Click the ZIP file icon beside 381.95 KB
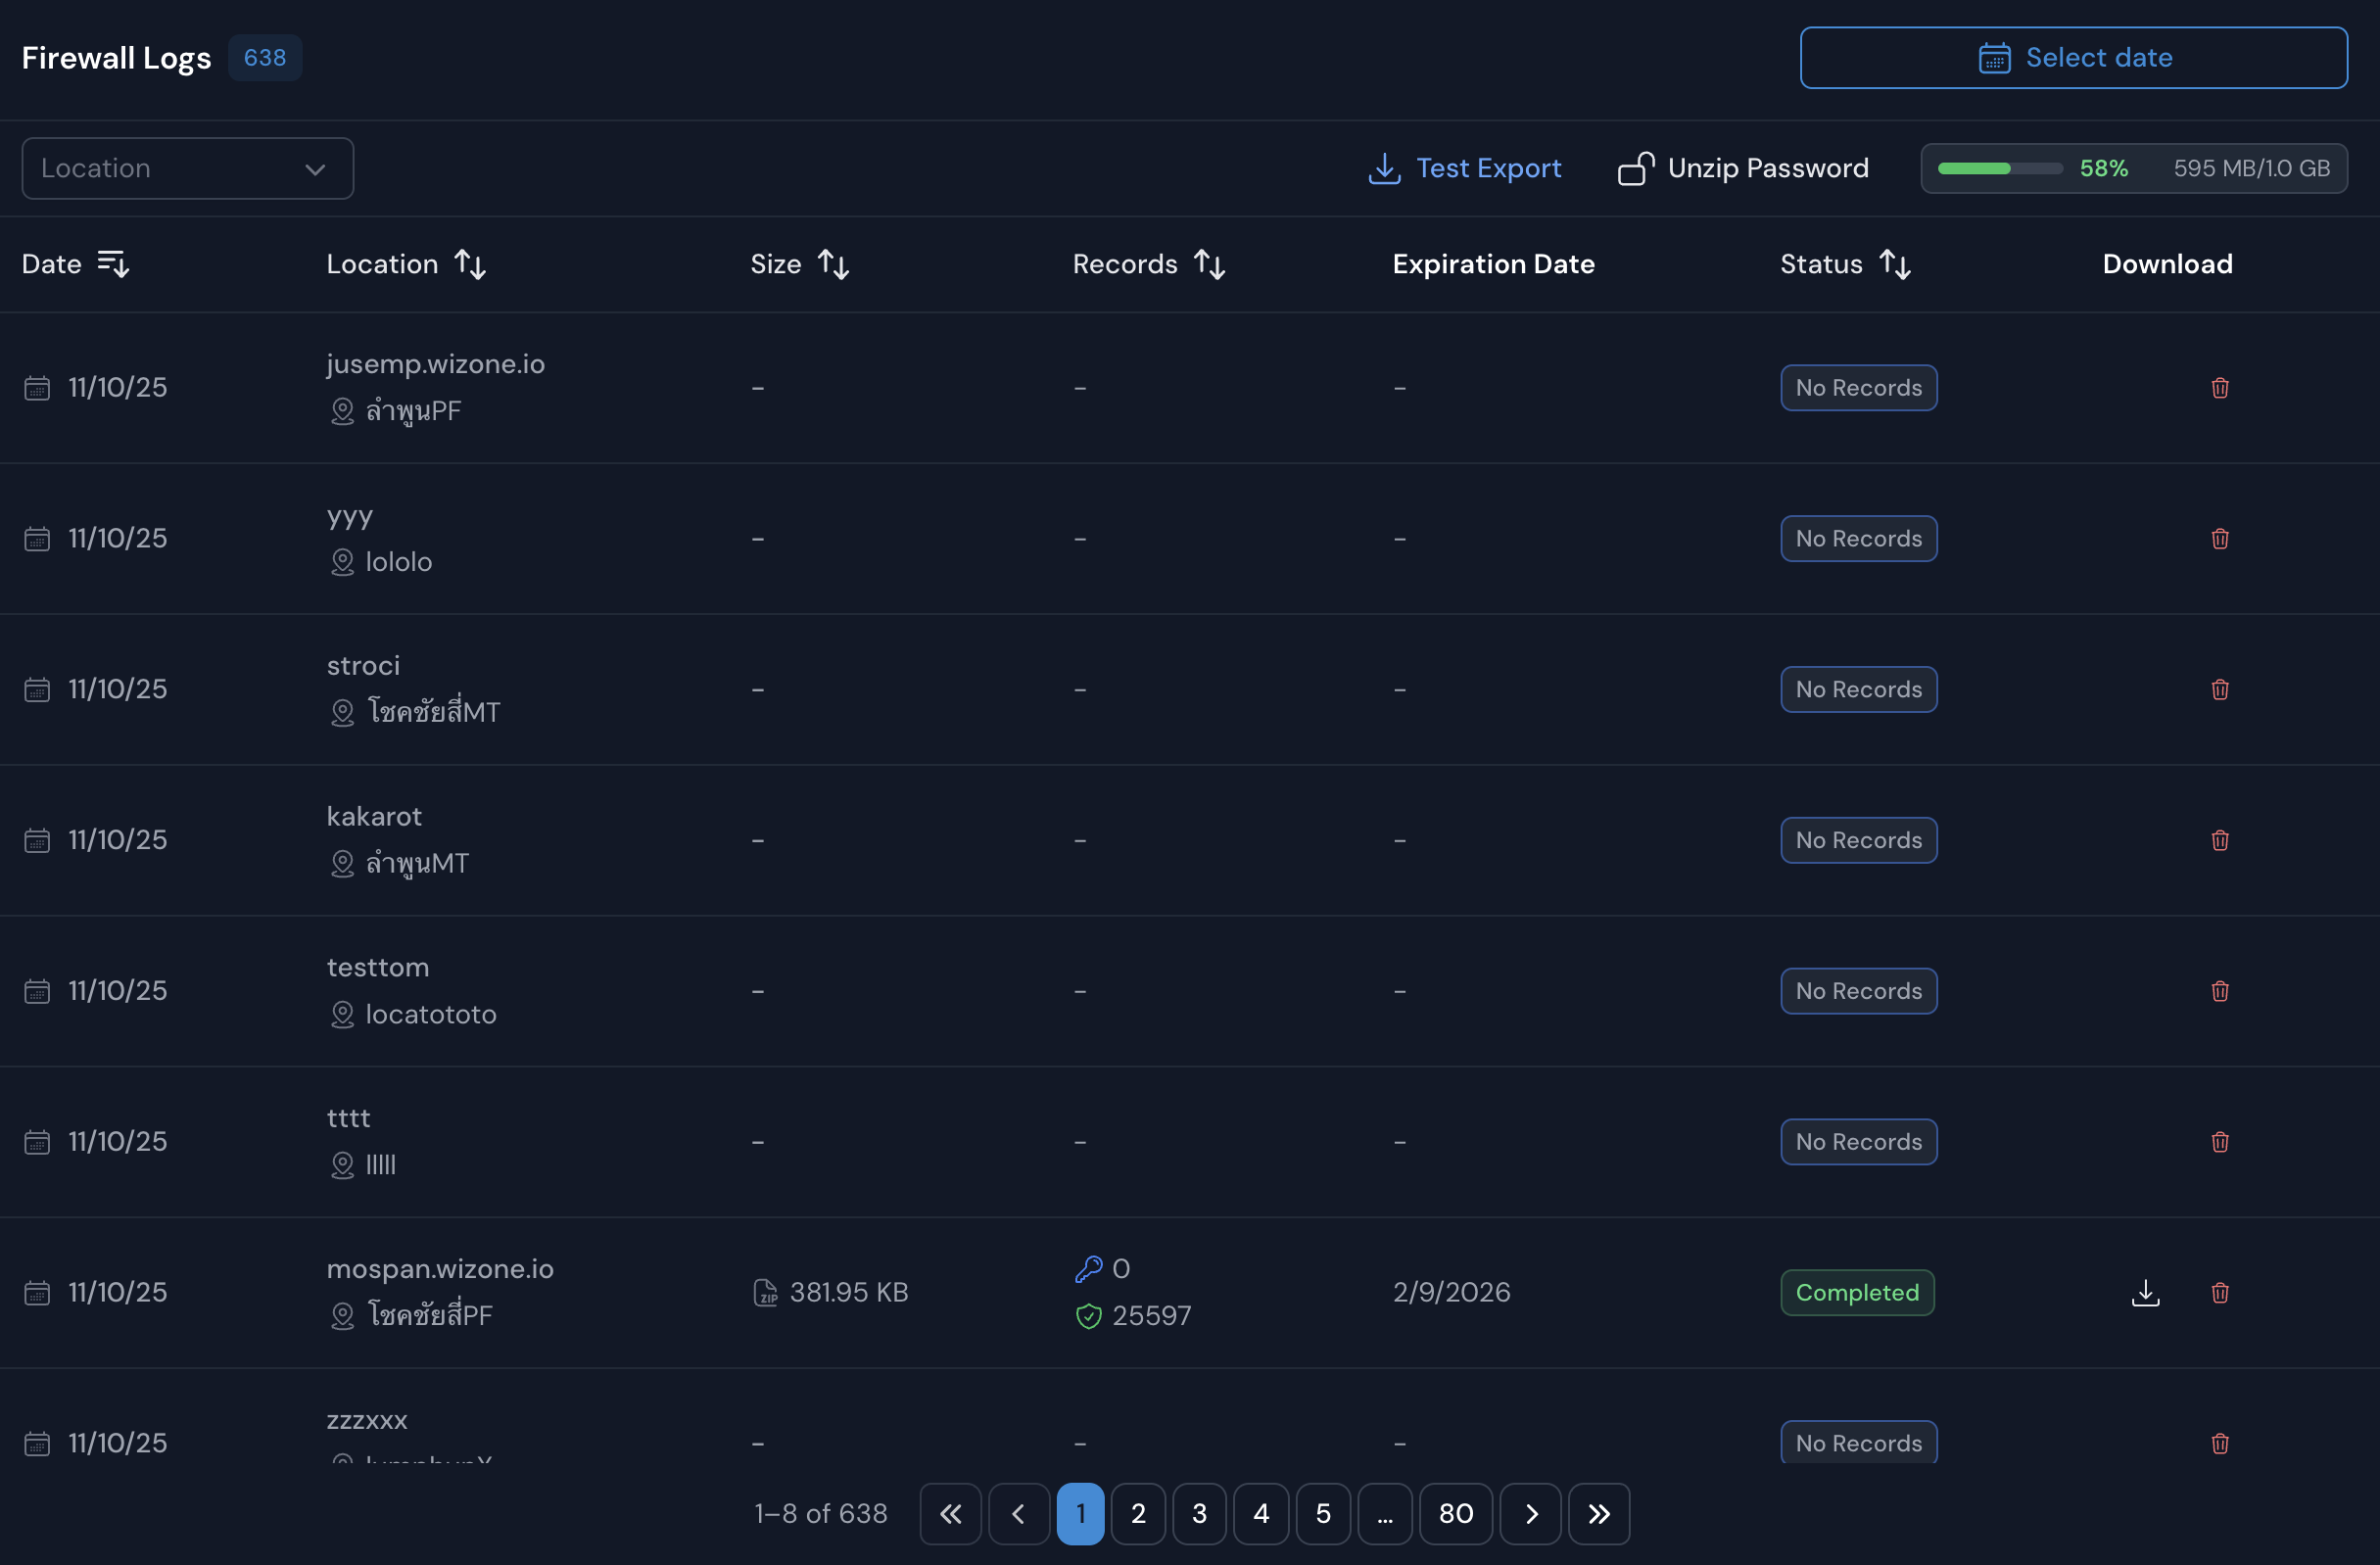 point(765,1292)
